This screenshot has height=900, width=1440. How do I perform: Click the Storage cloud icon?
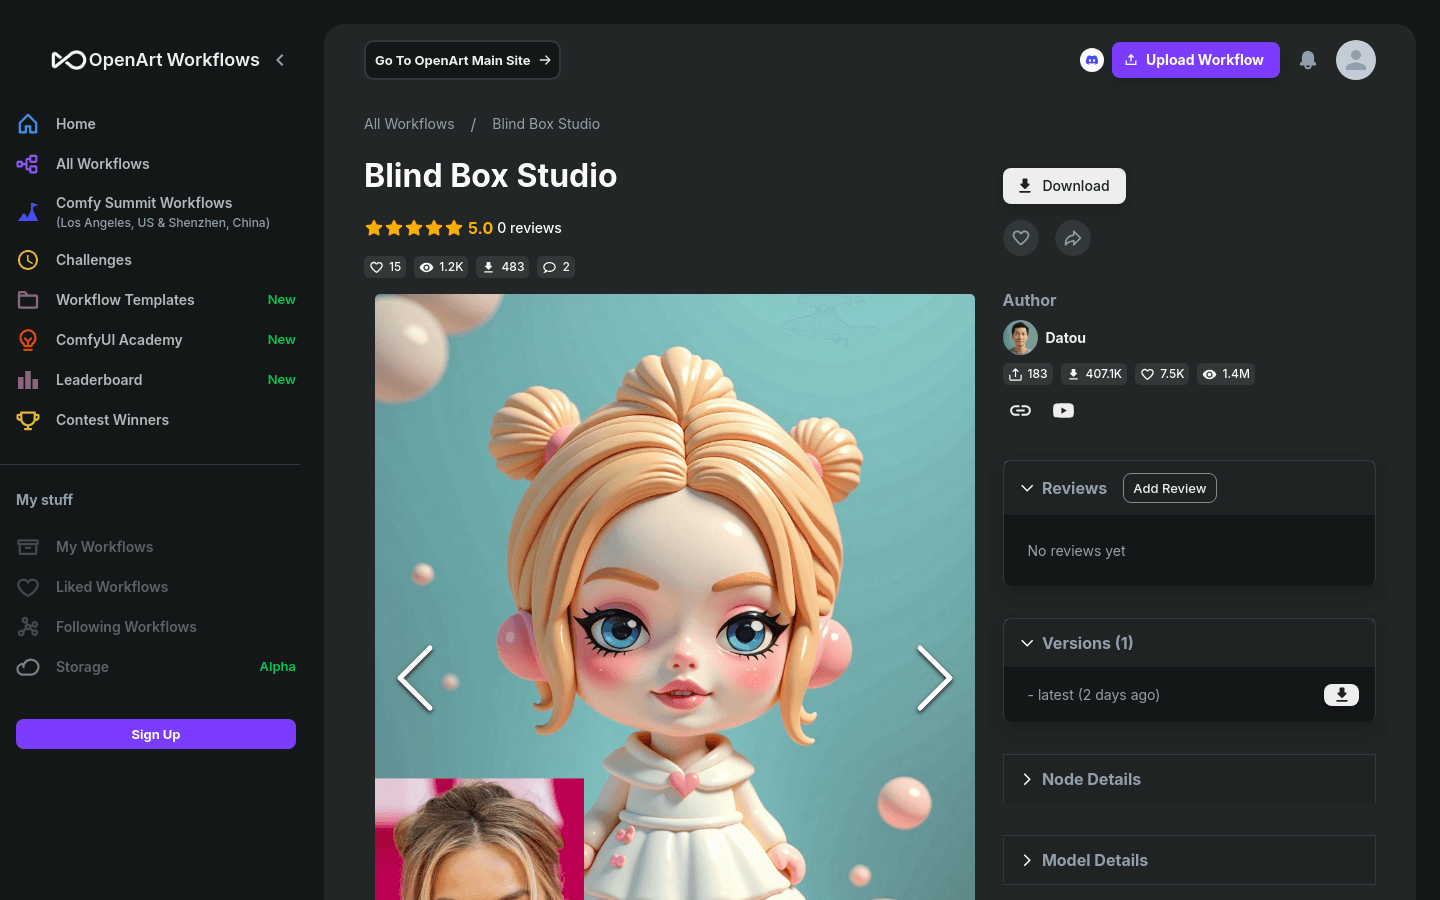28,667
